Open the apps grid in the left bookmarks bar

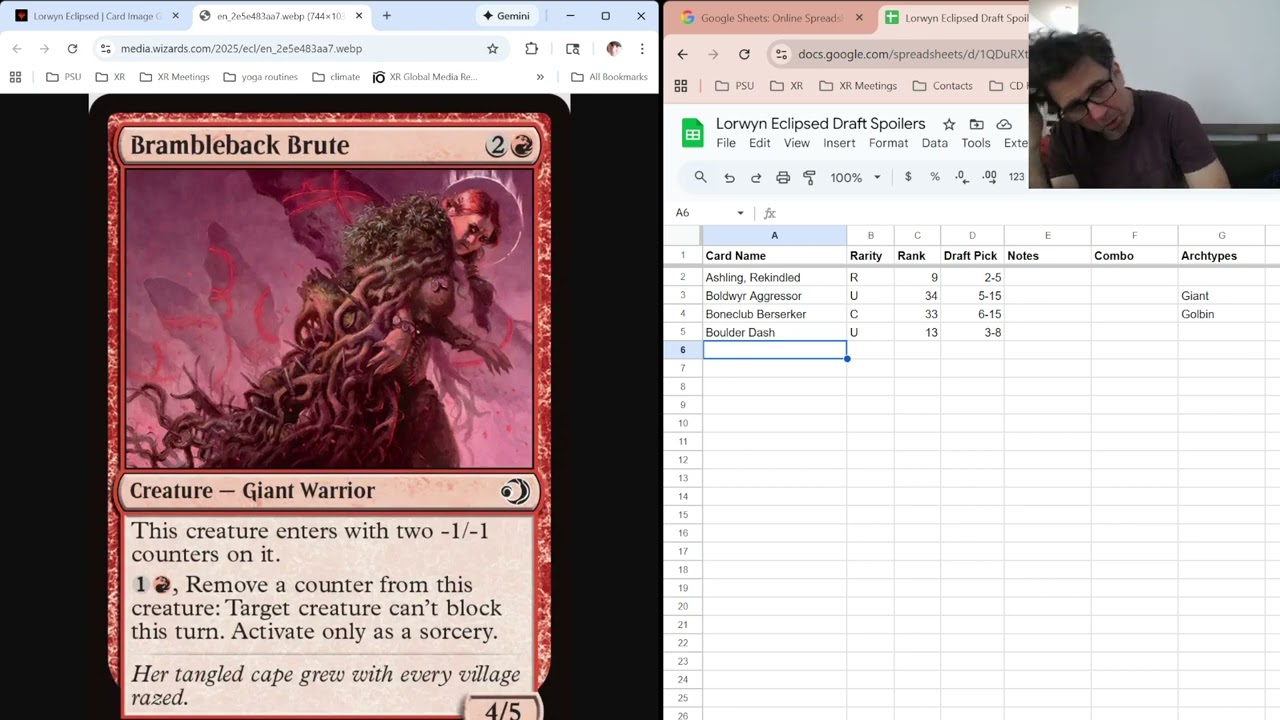click(15, 76)
